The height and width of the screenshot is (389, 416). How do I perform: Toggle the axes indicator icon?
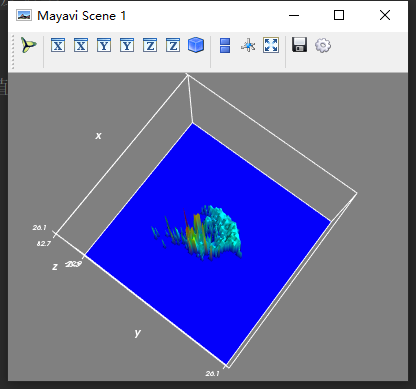pyautogui.click(x=248, y=45)
